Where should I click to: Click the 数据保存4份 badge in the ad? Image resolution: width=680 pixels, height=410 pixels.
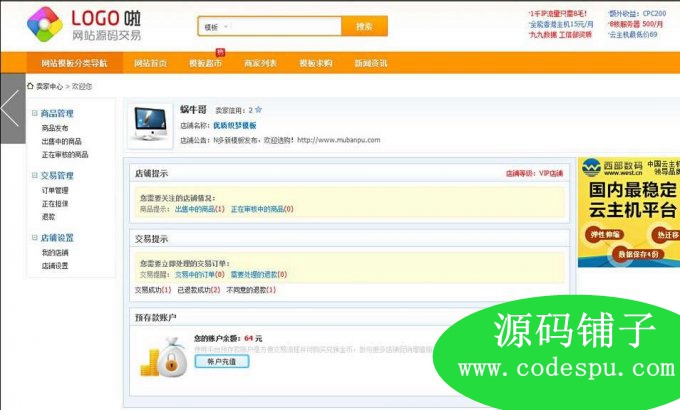point(638,254)
